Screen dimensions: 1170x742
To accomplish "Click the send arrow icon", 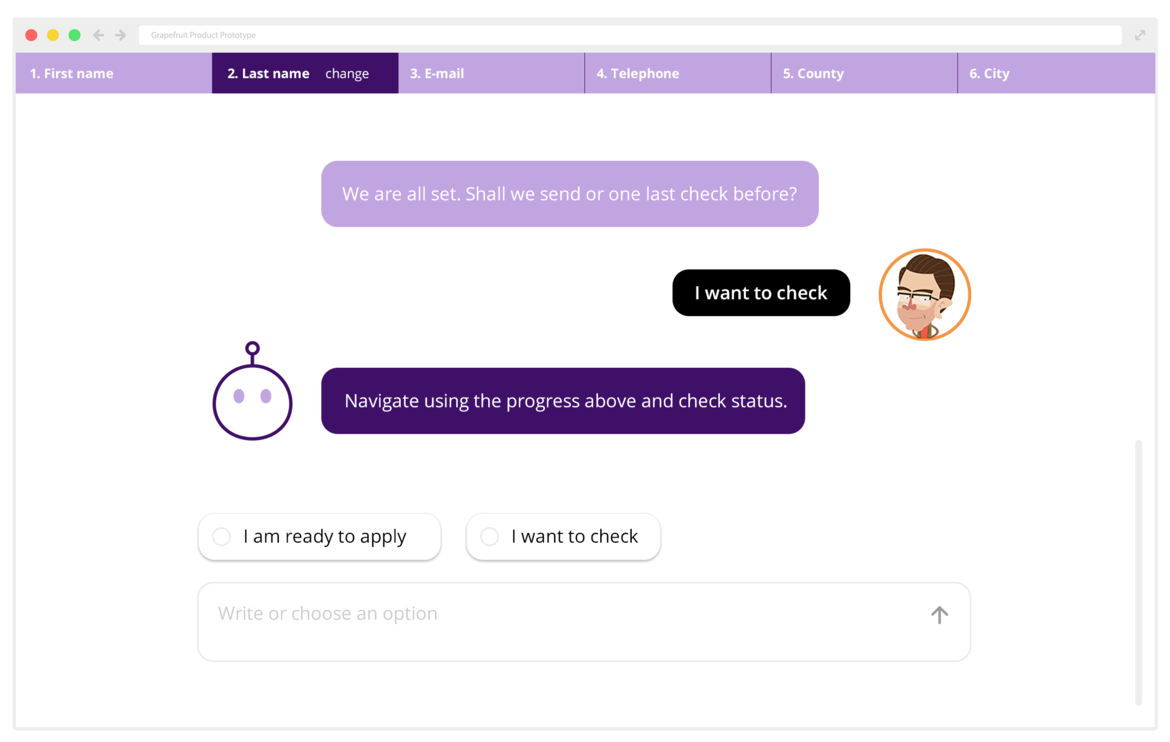I will 939,615.
